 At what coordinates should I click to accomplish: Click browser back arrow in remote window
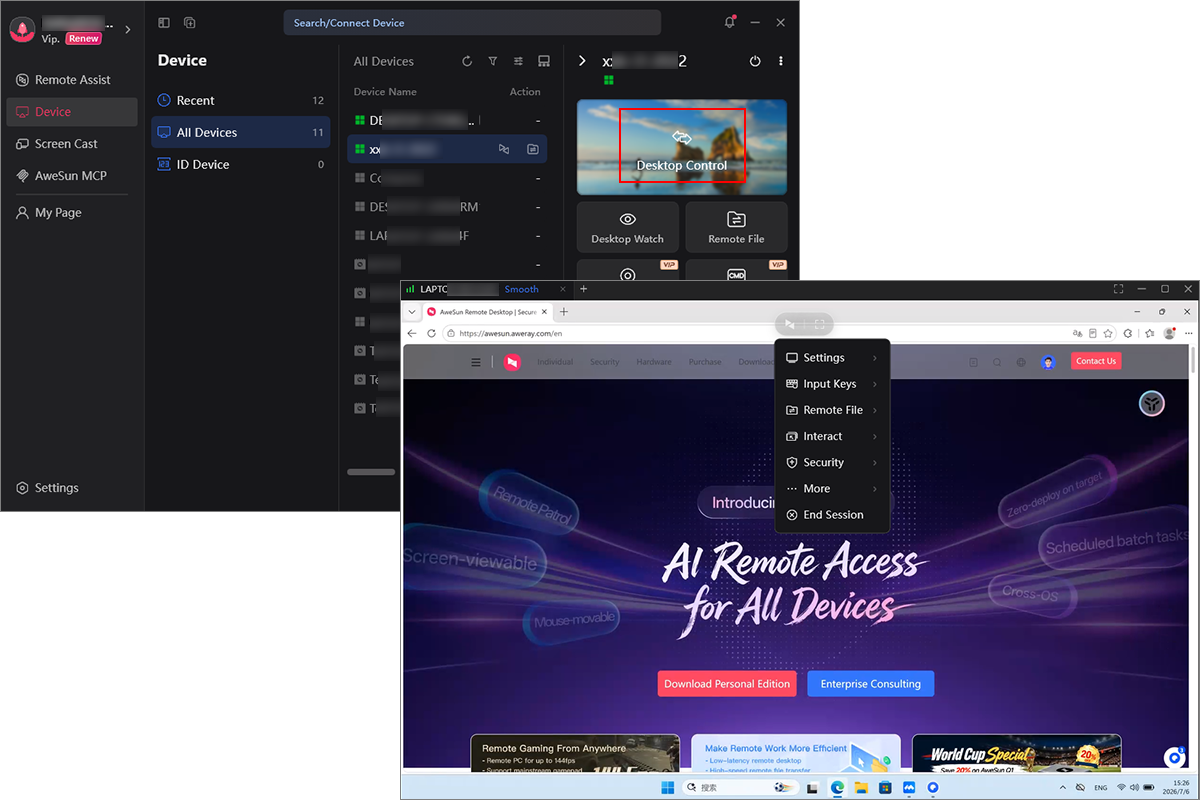click(x=412, y=333)
